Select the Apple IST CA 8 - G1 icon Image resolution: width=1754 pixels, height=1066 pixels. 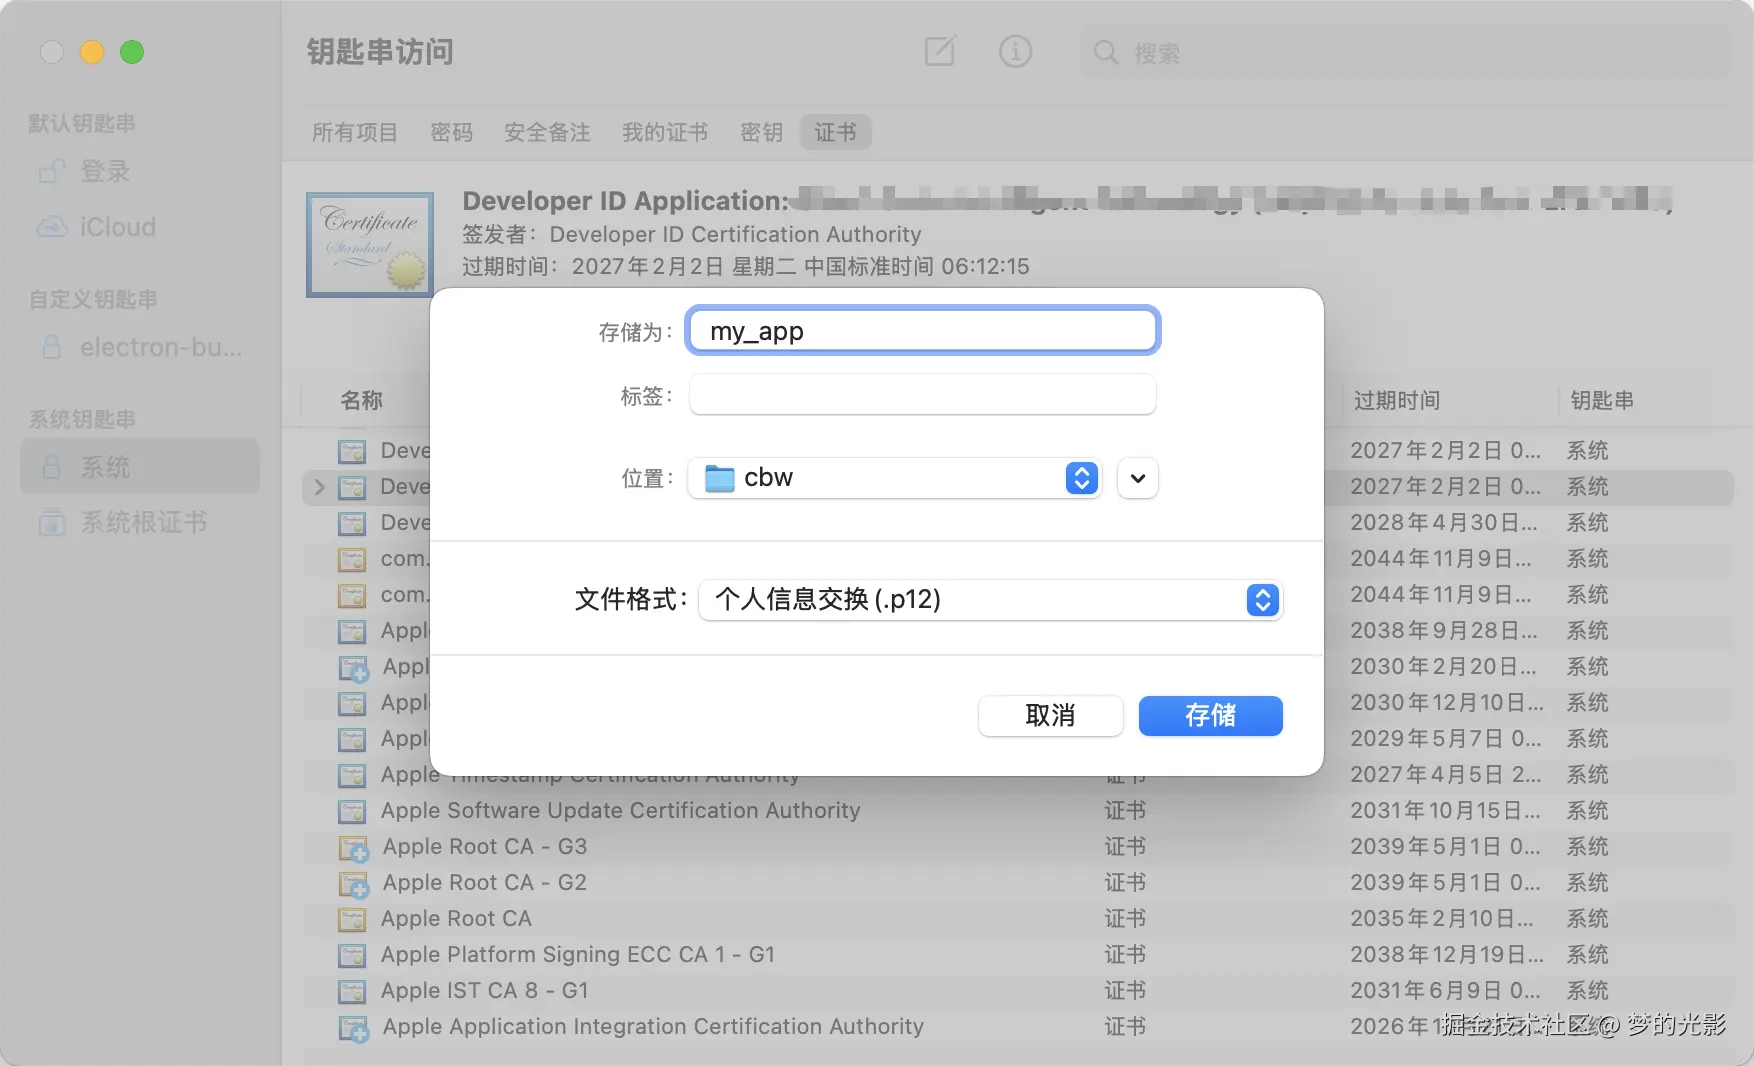click(352, 991)
